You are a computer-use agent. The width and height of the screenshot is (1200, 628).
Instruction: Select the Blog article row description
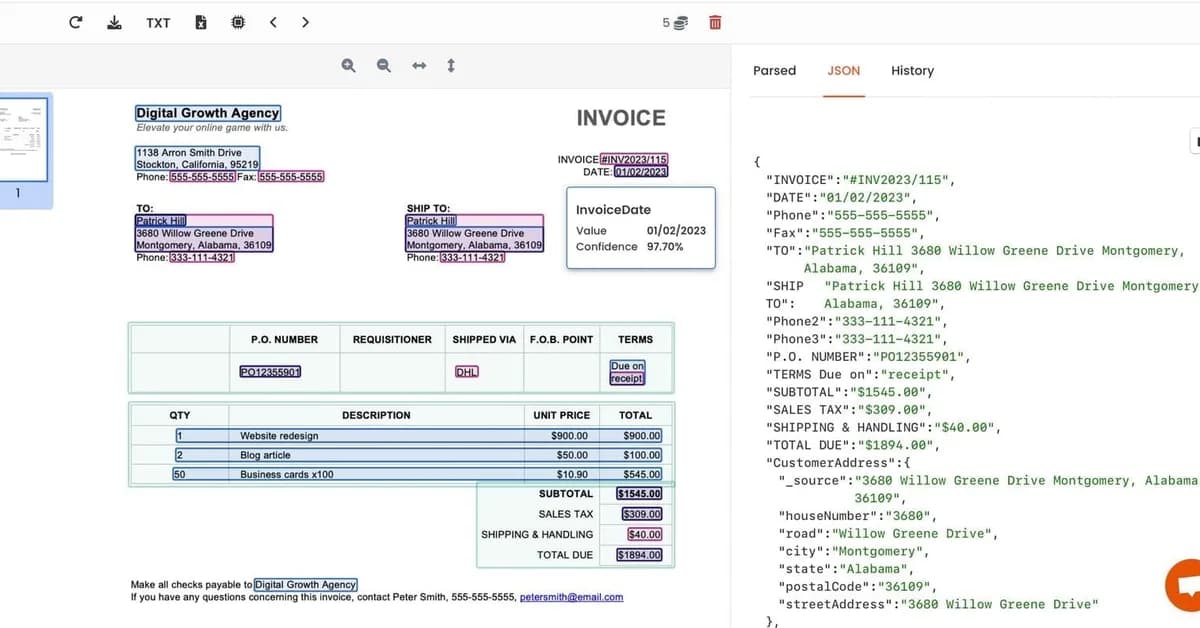(265, 455)
